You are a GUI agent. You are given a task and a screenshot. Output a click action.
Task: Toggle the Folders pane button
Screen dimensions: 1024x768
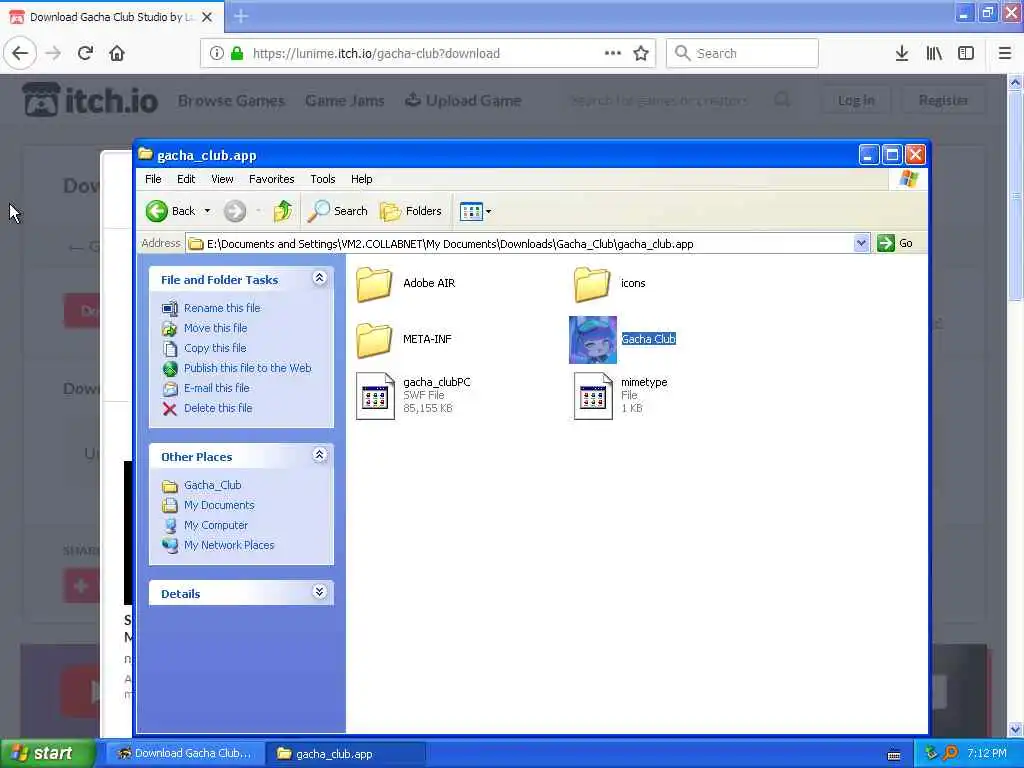(411, 211)
